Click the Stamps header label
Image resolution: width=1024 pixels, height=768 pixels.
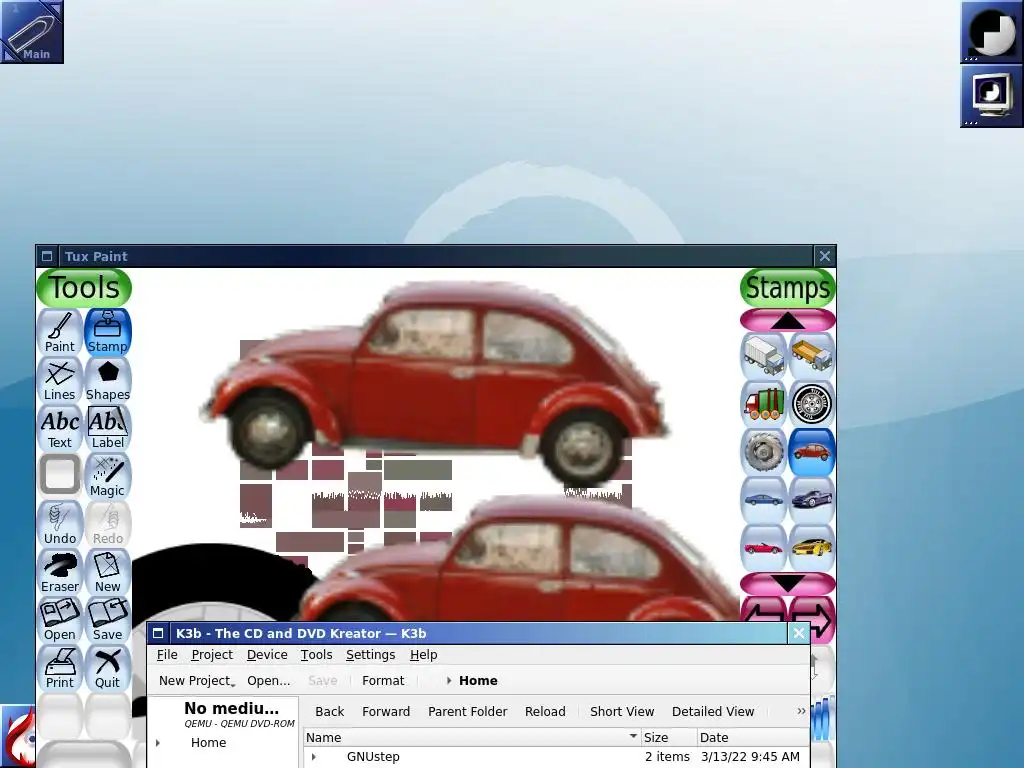pos(788,288)
